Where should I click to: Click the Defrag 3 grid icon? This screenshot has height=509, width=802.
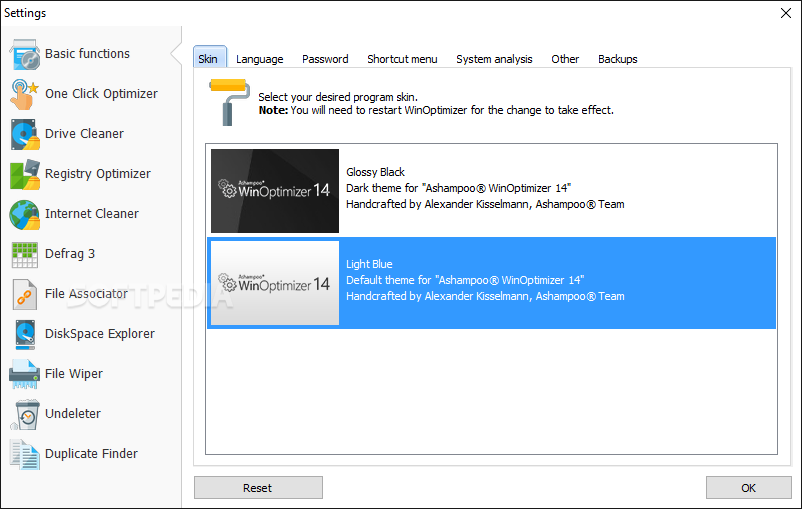tap(25, 255)
